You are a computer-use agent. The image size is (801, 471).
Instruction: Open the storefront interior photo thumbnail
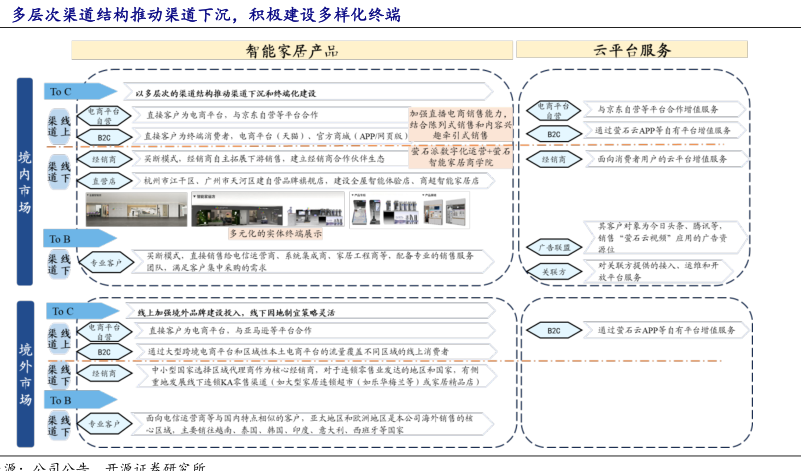tap(136, 209)
